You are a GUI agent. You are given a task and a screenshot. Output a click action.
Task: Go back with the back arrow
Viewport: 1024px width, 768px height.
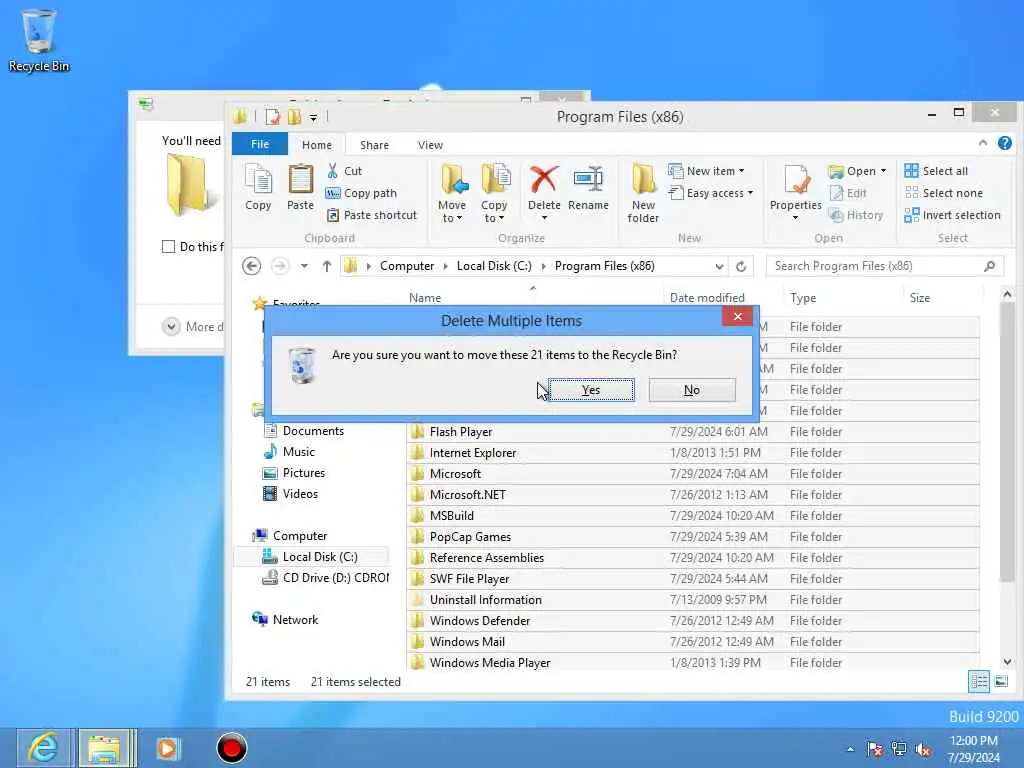[x=251, y=266]
